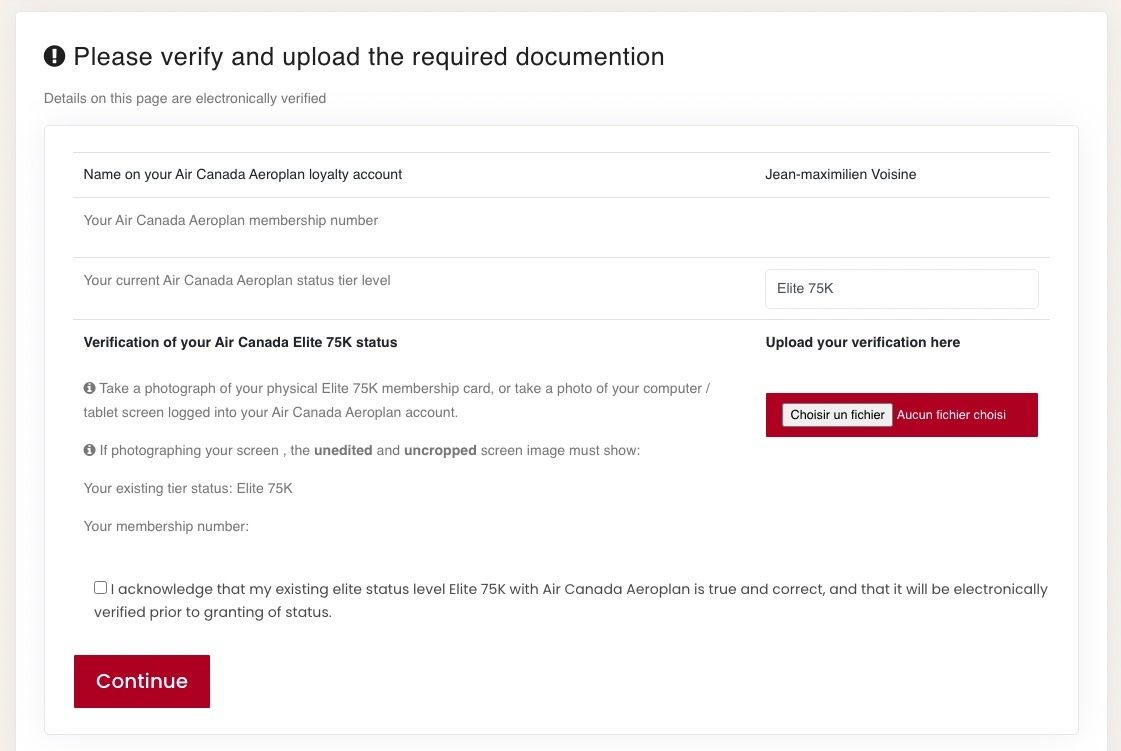The image size is (1121, 751).
Task: Click 'Your current Air Canada Aeroplan status tier level'
Action: click(x=237, y=281)
